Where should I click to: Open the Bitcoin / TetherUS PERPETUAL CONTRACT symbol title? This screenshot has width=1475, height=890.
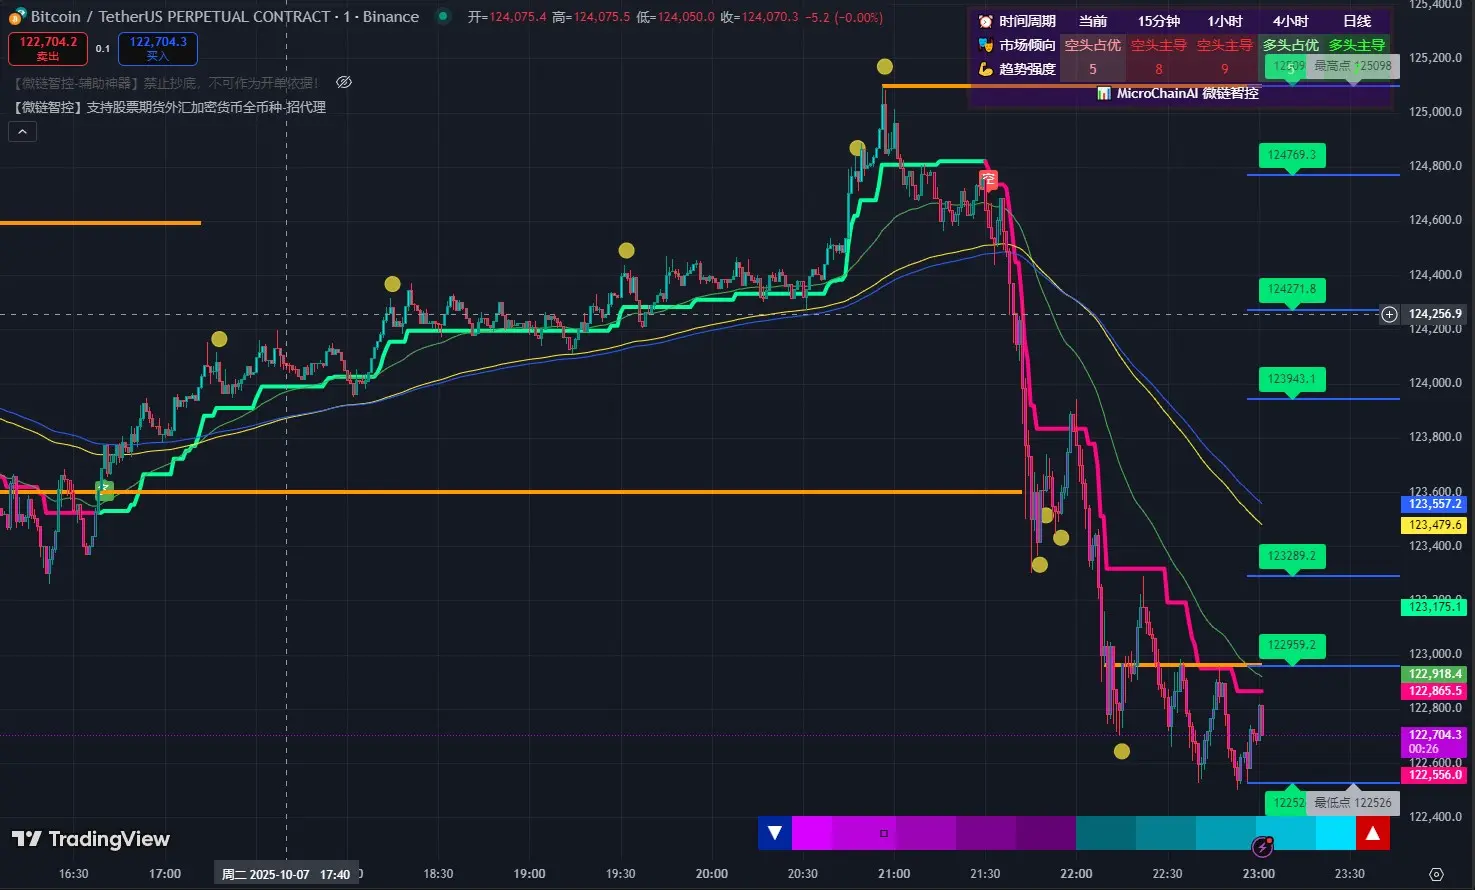pos(225,17)
